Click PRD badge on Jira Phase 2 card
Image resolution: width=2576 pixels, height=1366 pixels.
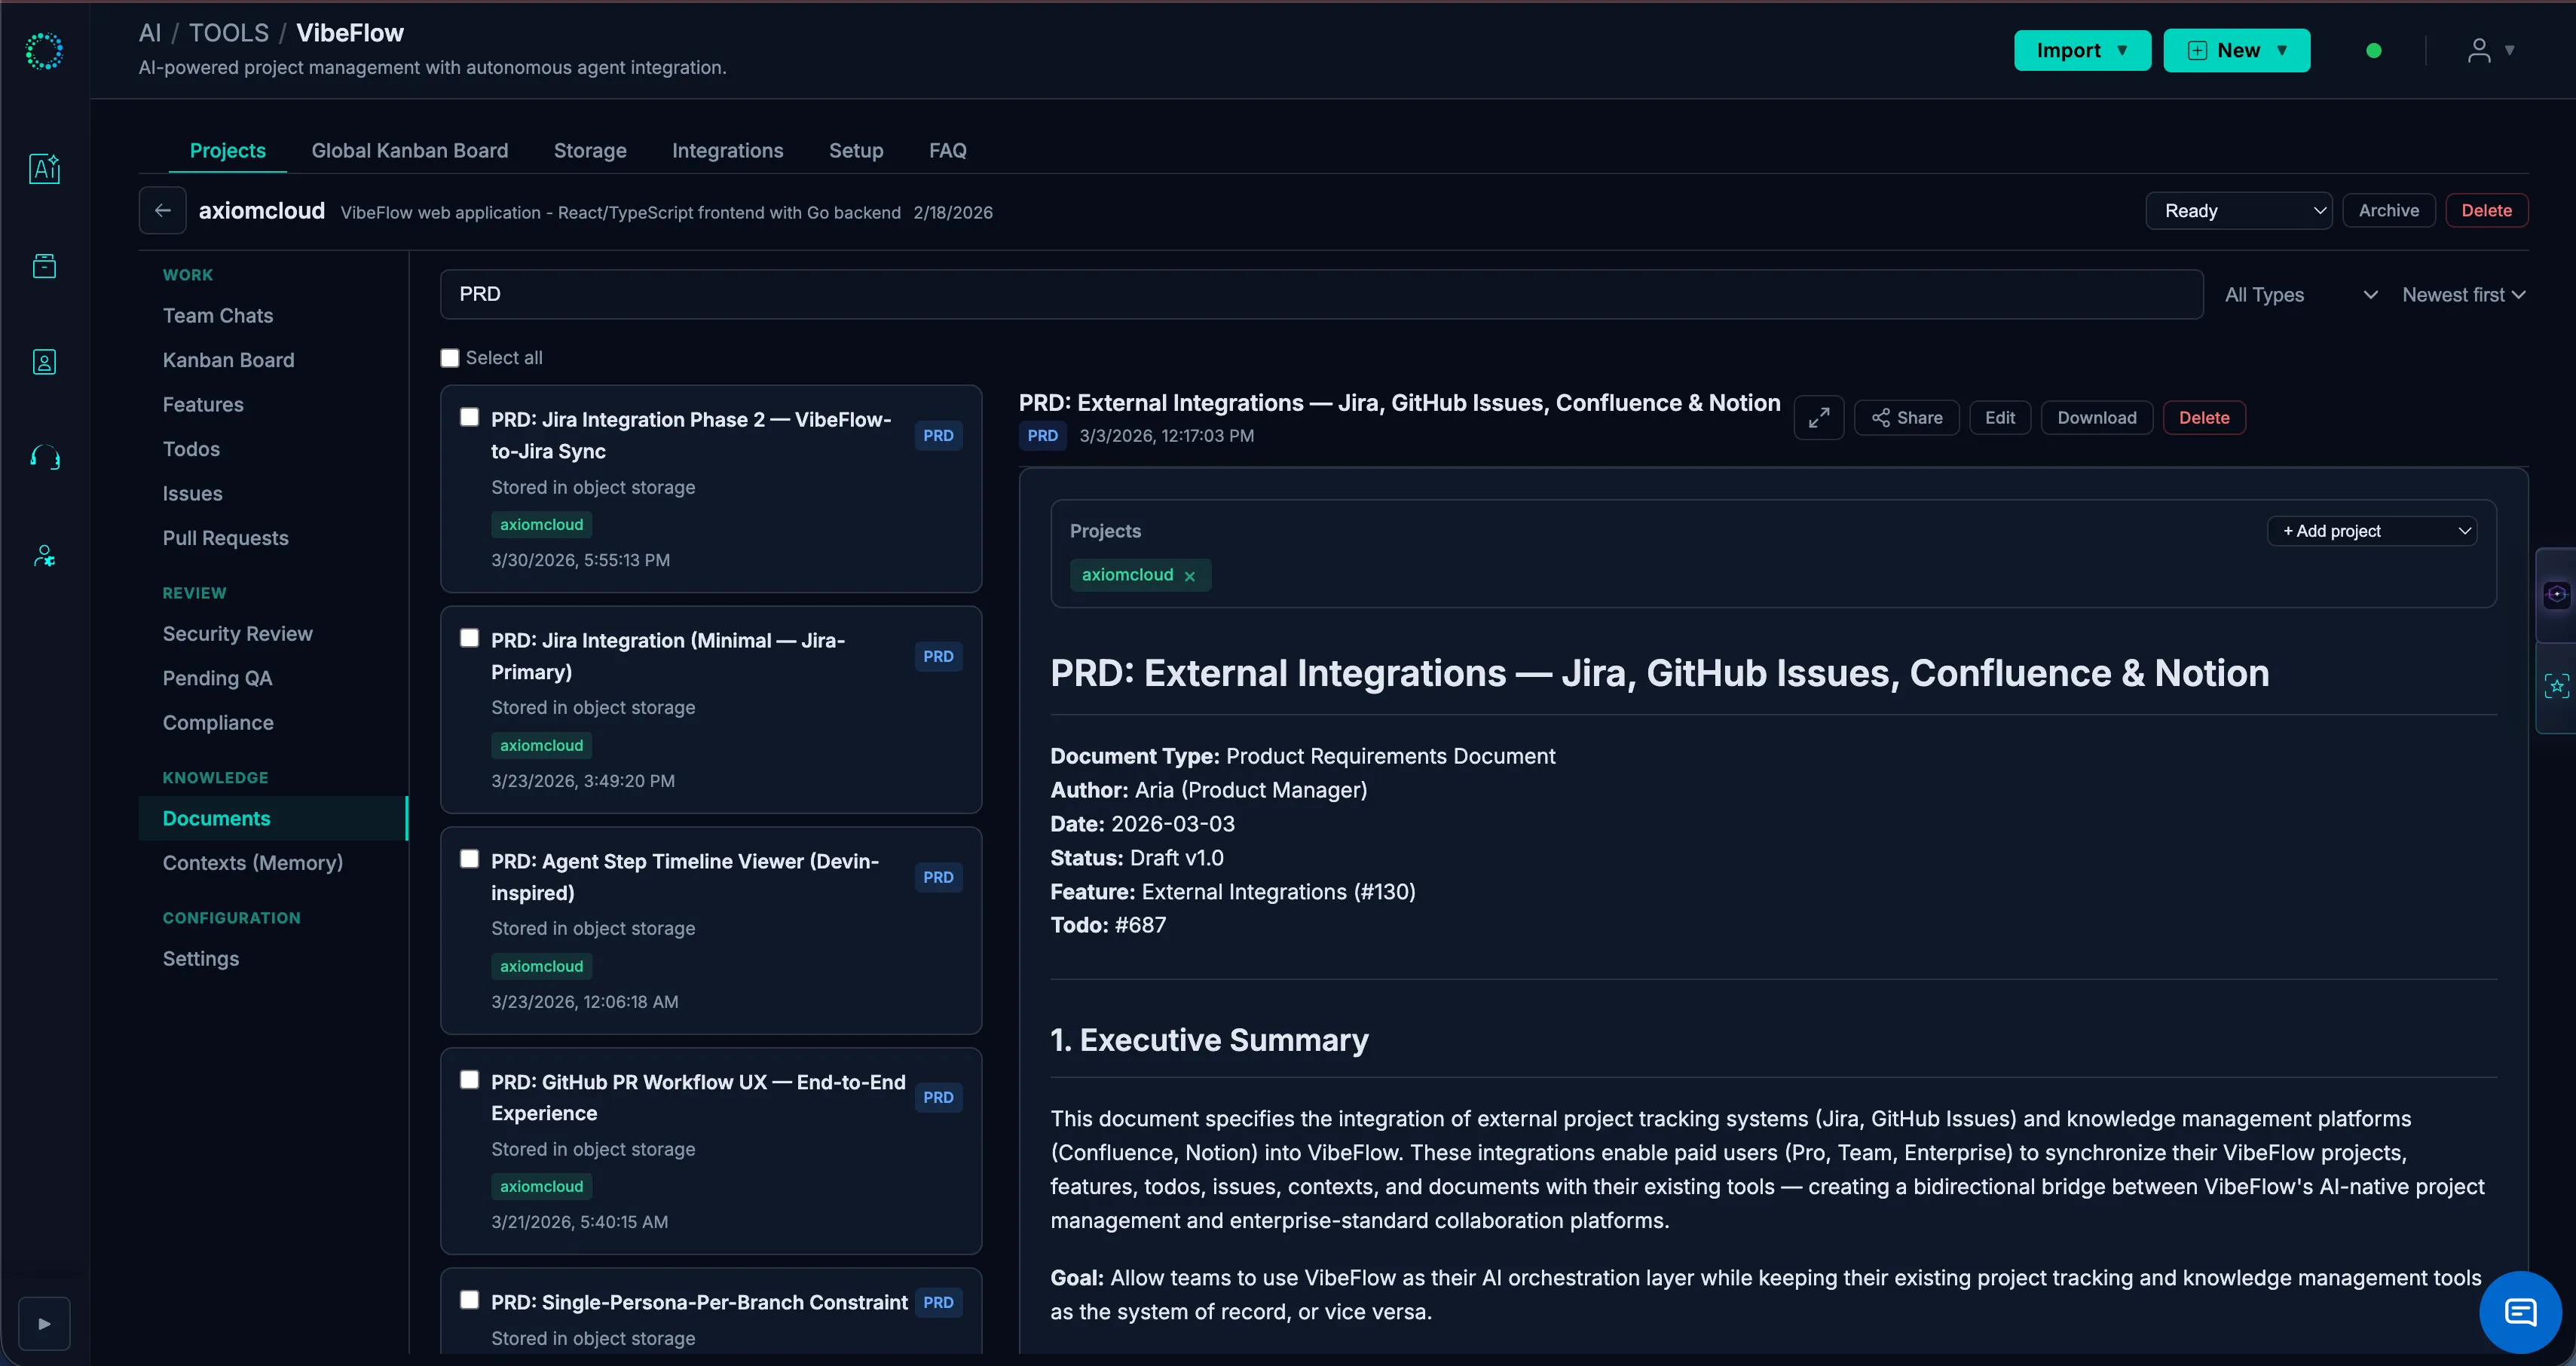(938, 436)
